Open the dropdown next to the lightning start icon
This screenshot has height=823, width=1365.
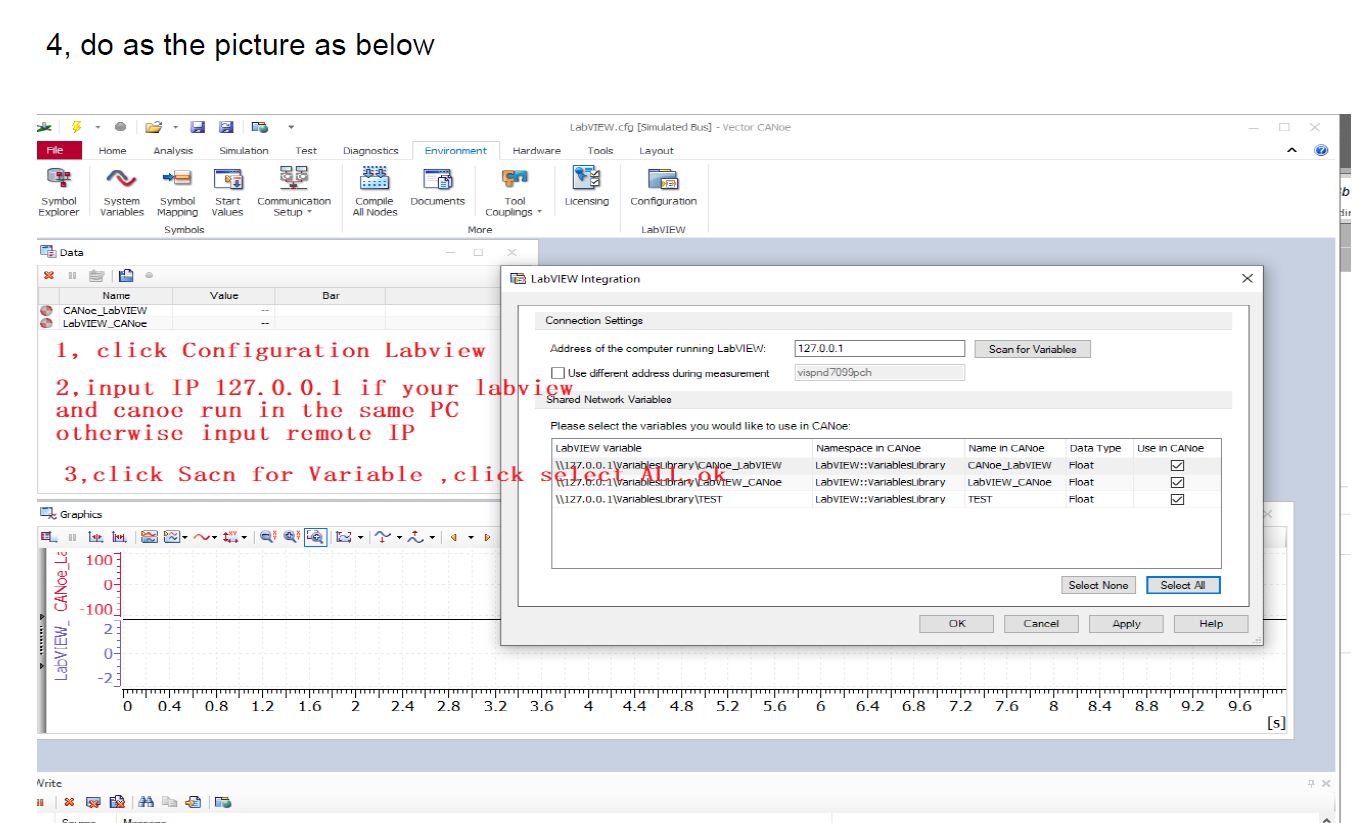98,127
